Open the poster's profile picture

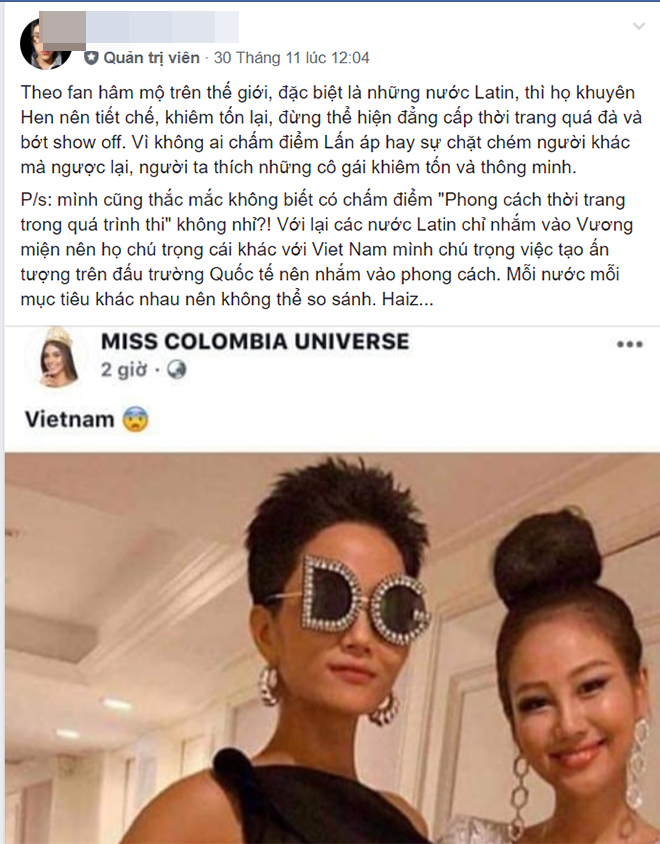tap(46, 44)
